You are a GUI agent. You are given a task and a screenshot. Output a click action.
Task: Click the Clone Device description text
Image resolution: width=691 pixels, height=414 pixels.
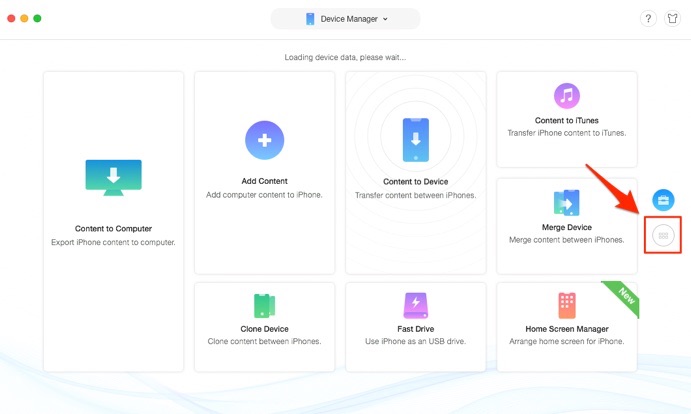[264, 341]
